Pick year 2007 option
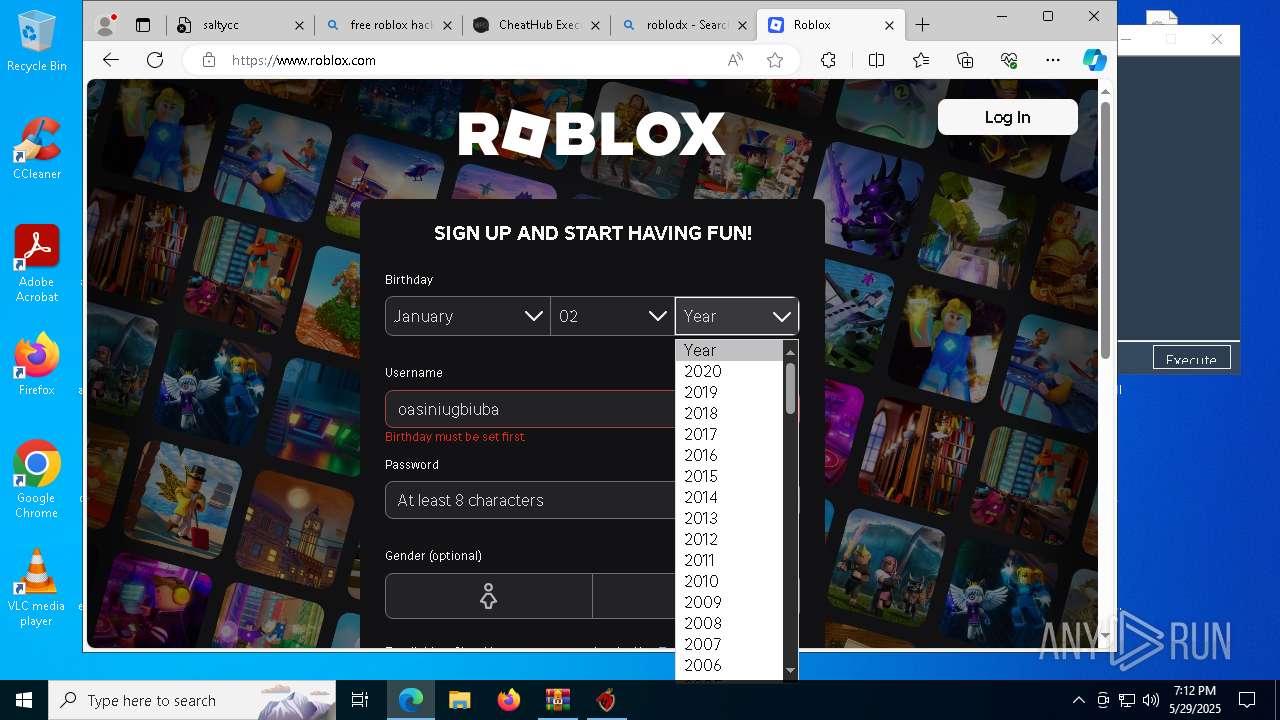 pyautogui.click(x=729, y=644)
